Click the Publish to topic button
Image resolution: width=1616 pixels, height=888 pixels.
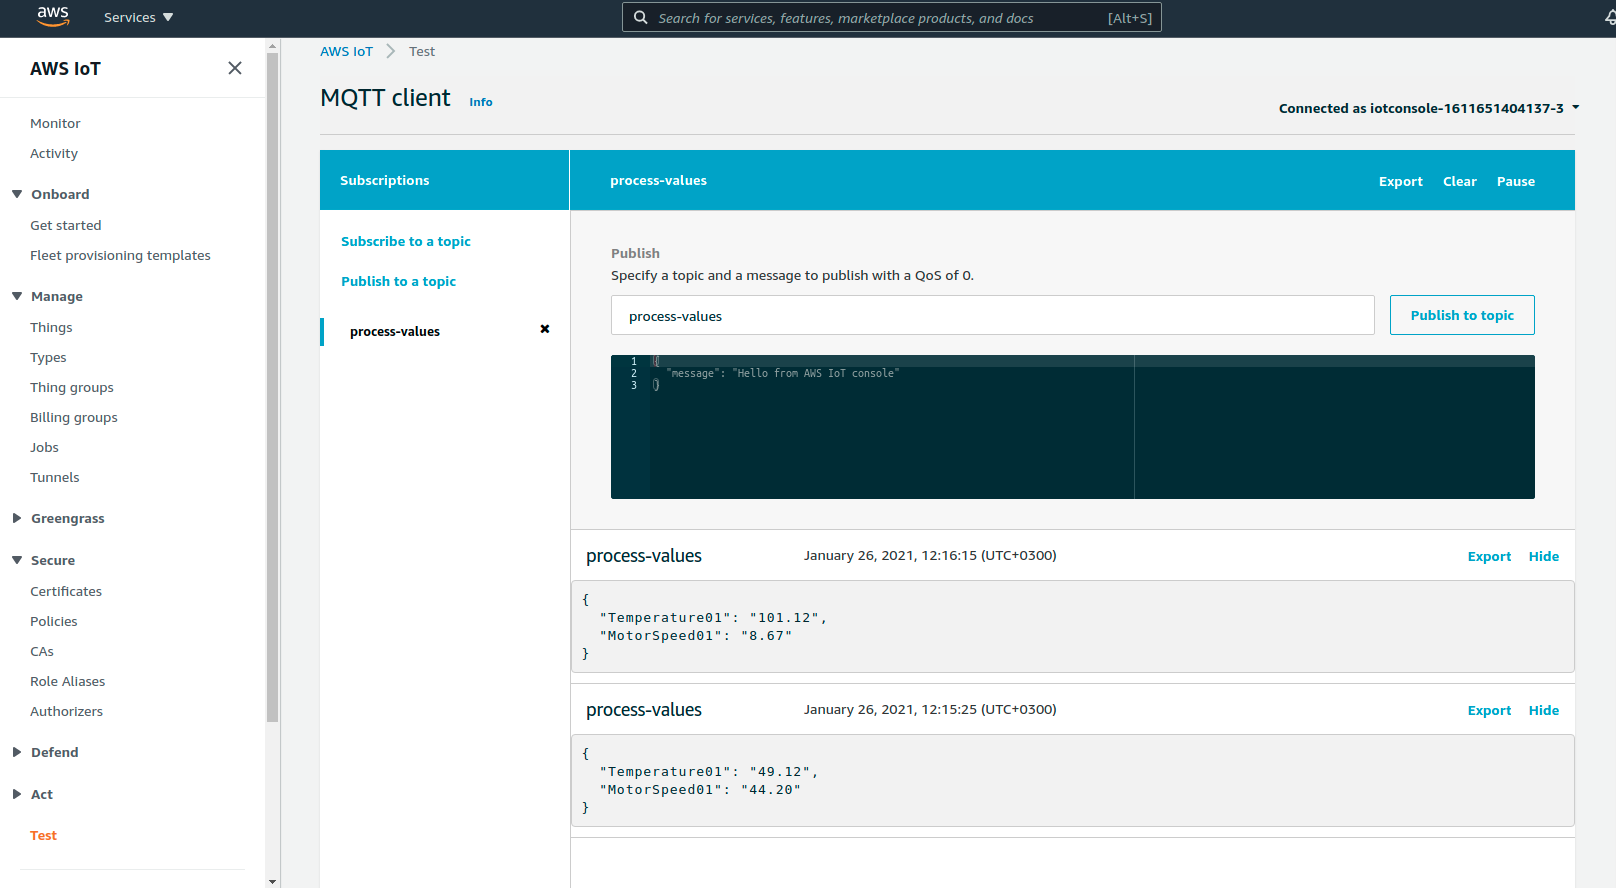[1462, 315]
